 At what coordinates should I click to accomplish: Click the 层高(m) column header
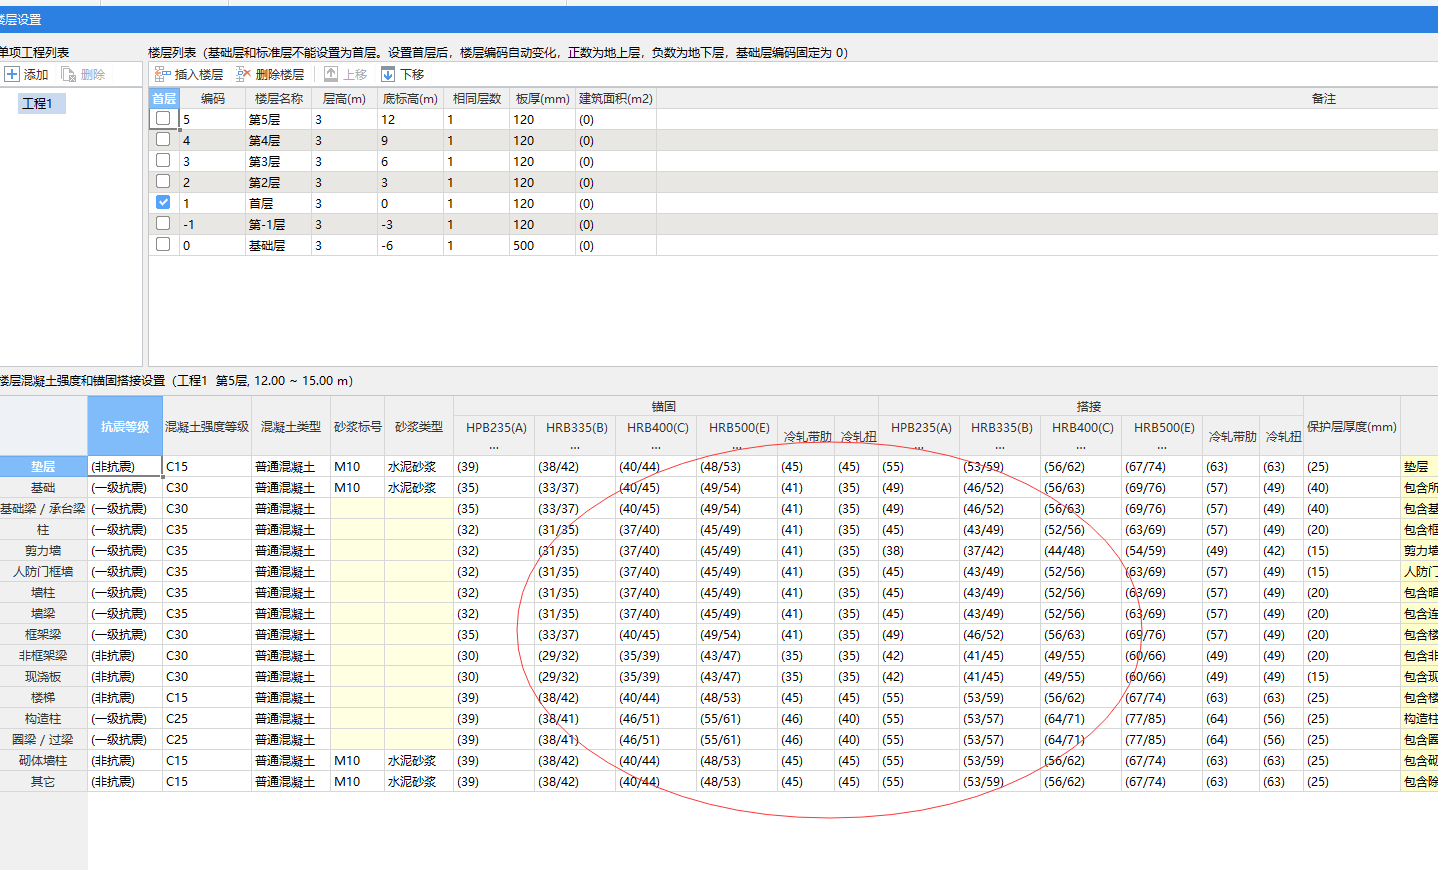click(344, 99)
